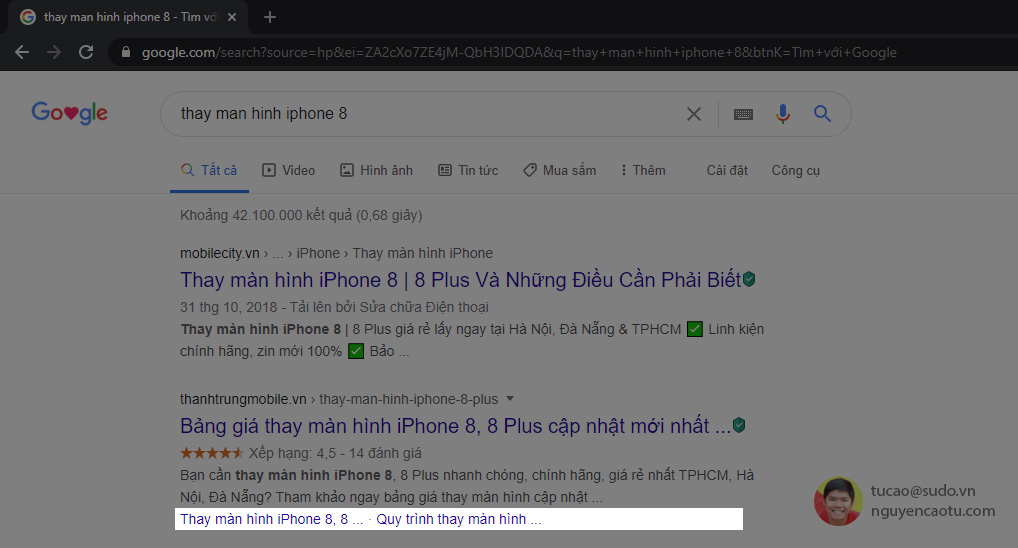Open 'Bảng giá thay màn hình iPhone 8, 8 Plus' result
The height and width of the screenshot is (548, 1018).
pyautogui.click(x=455, y=425)
